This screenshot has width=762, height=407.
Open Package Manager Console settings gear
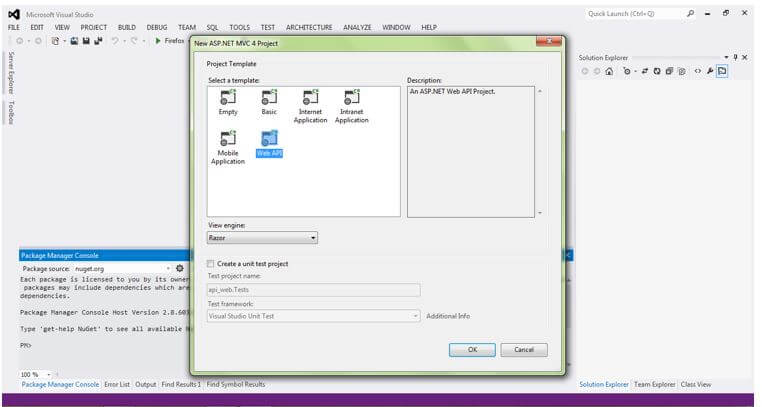point(180,268)
